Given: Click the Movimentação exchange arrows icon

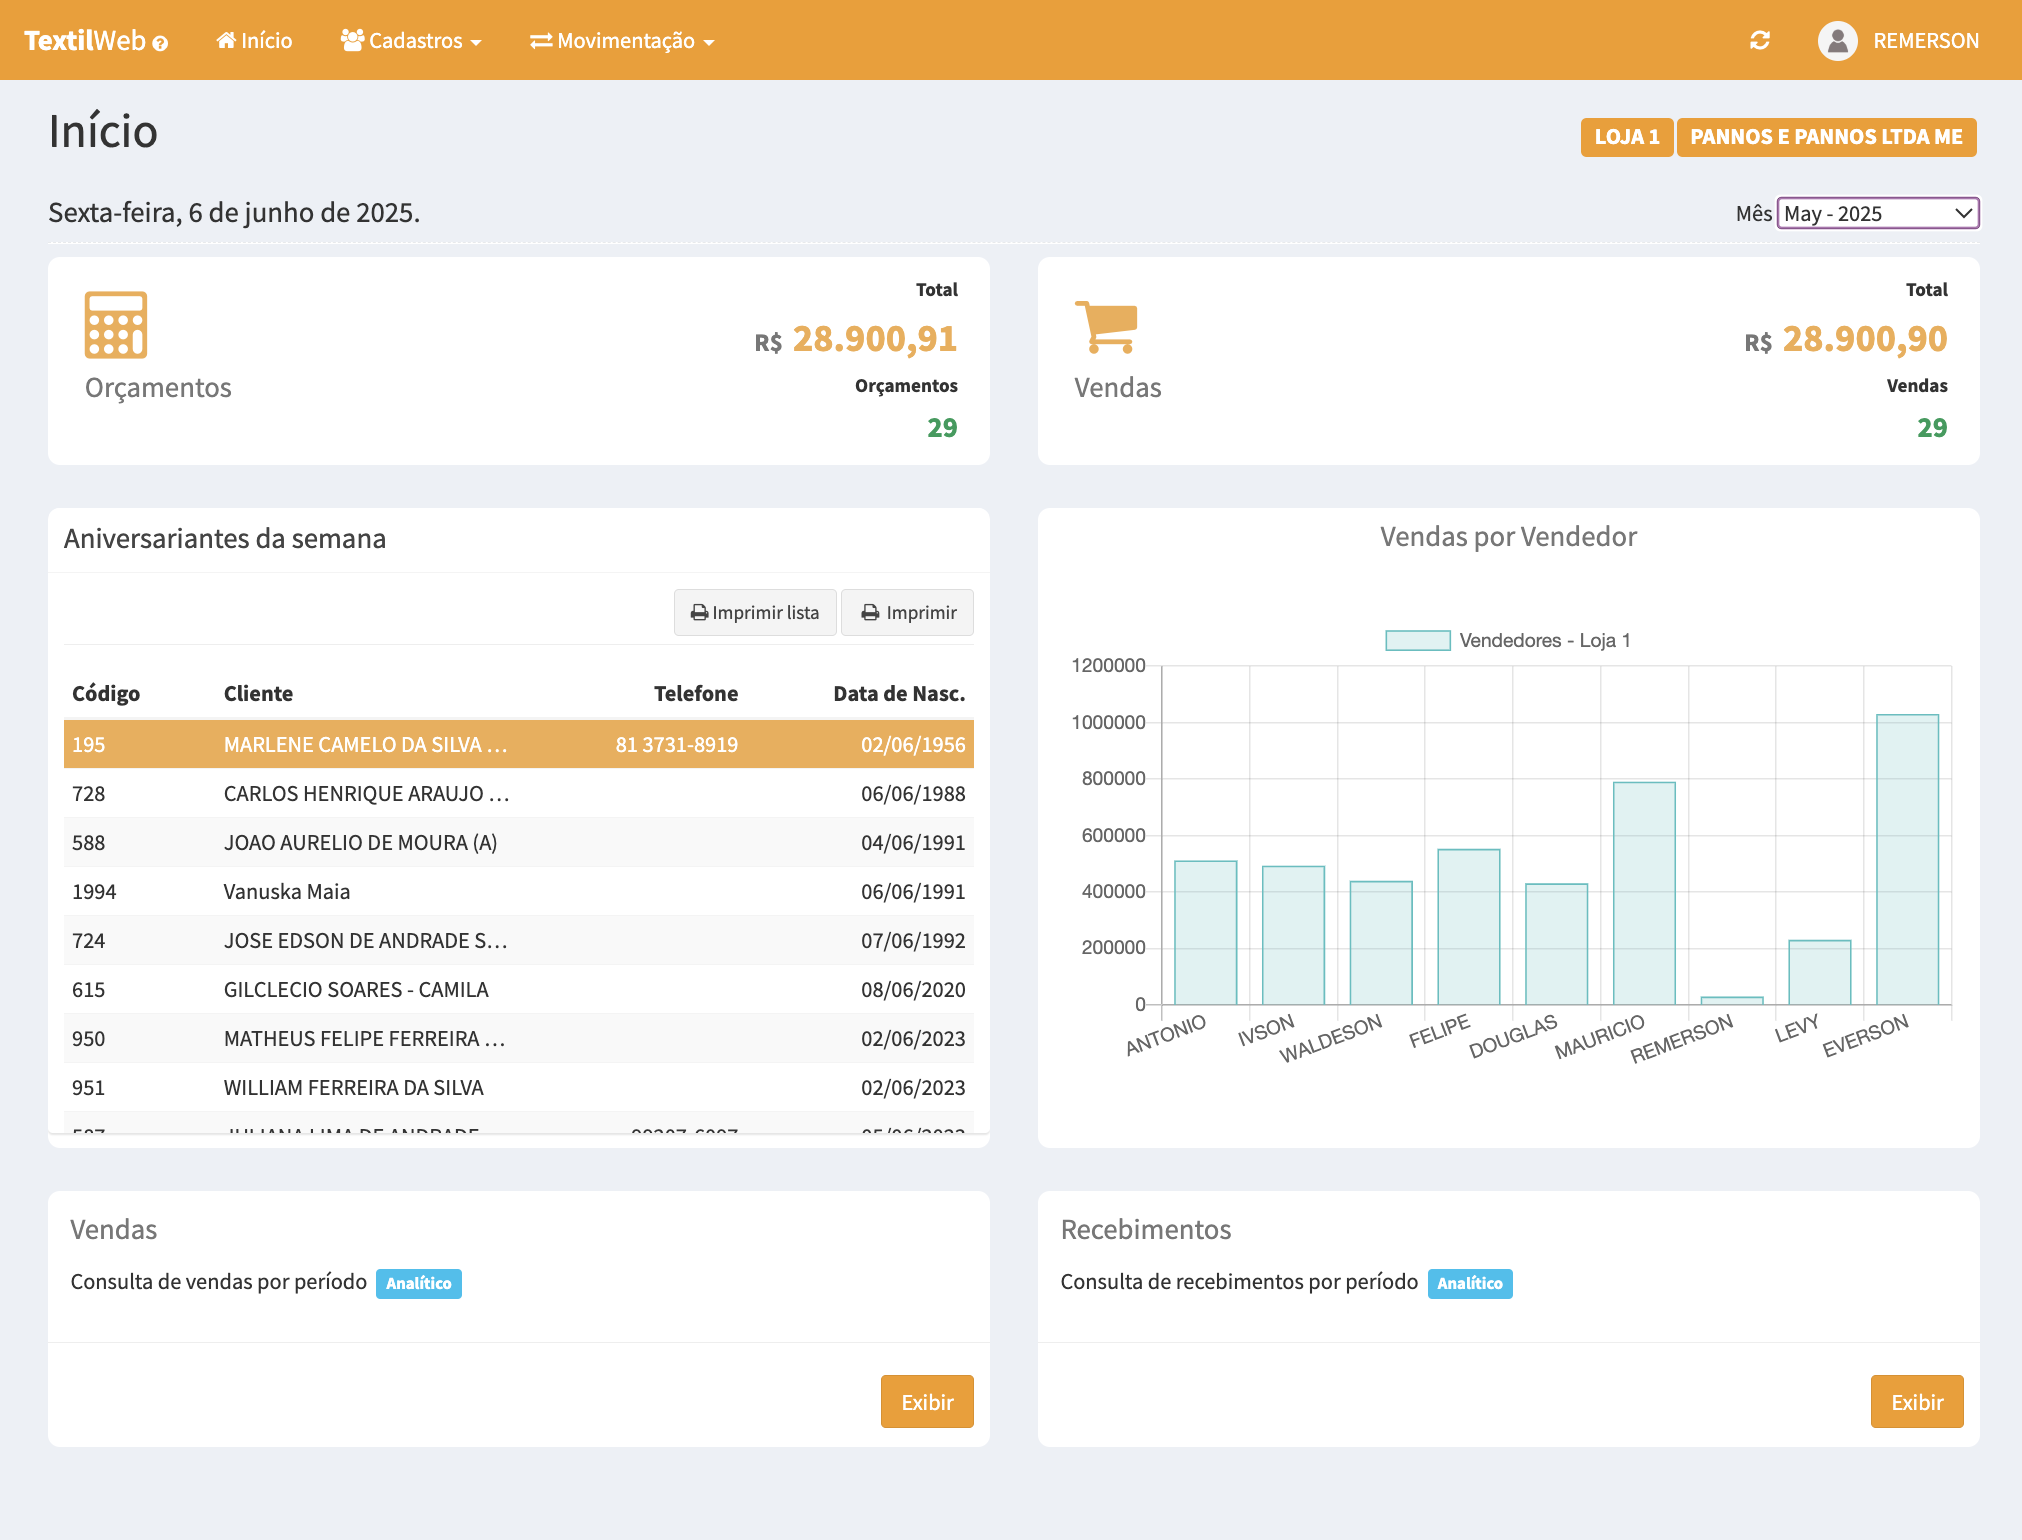Looking at the screenshot, I should point(541,41).
